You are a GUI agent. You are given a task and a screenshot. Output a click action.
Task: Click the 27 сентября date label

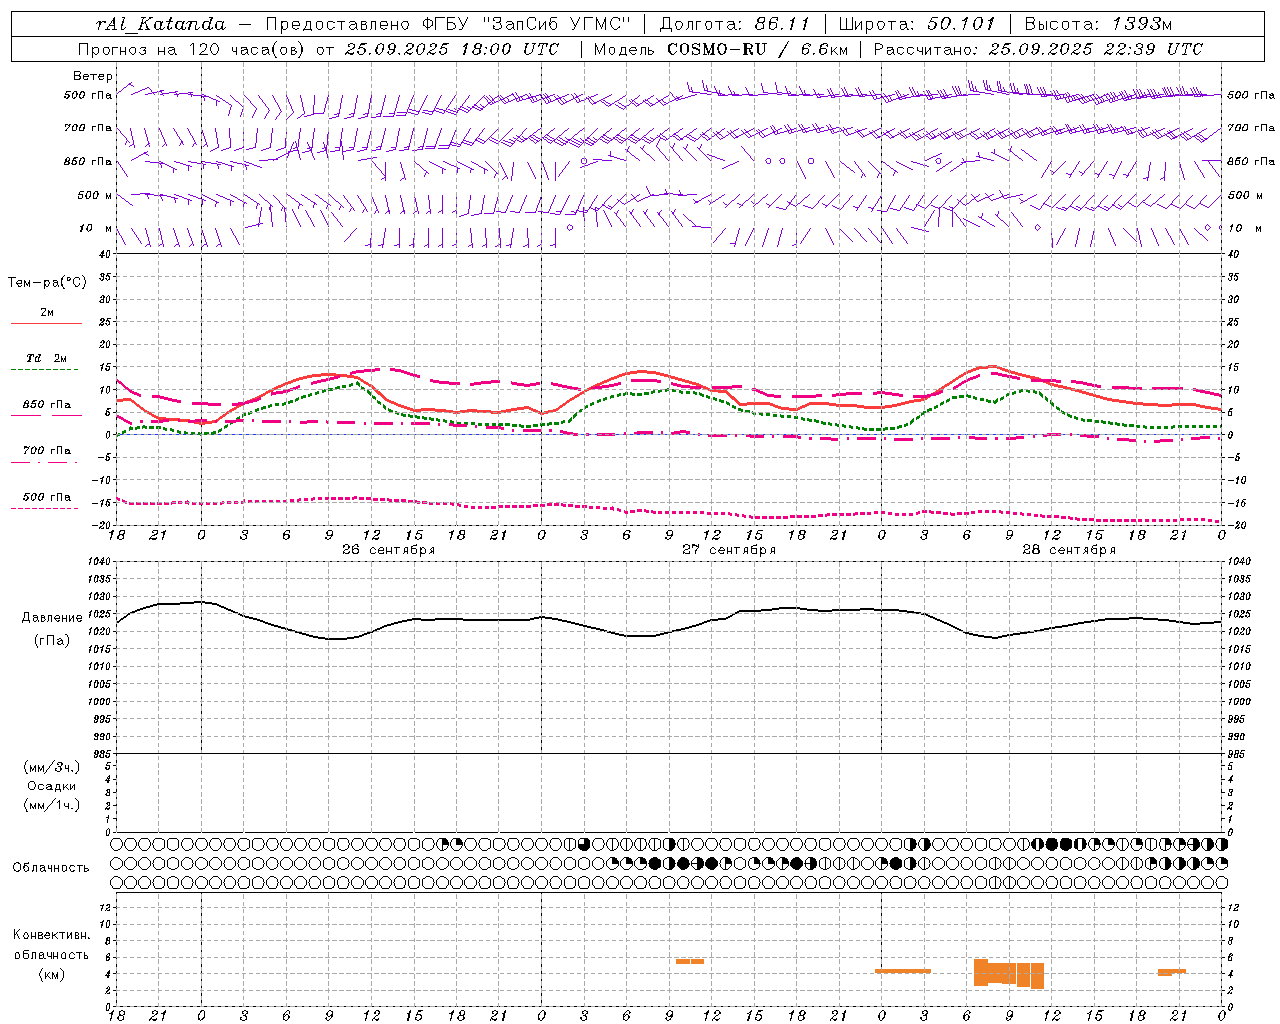[x=728, y=550]
